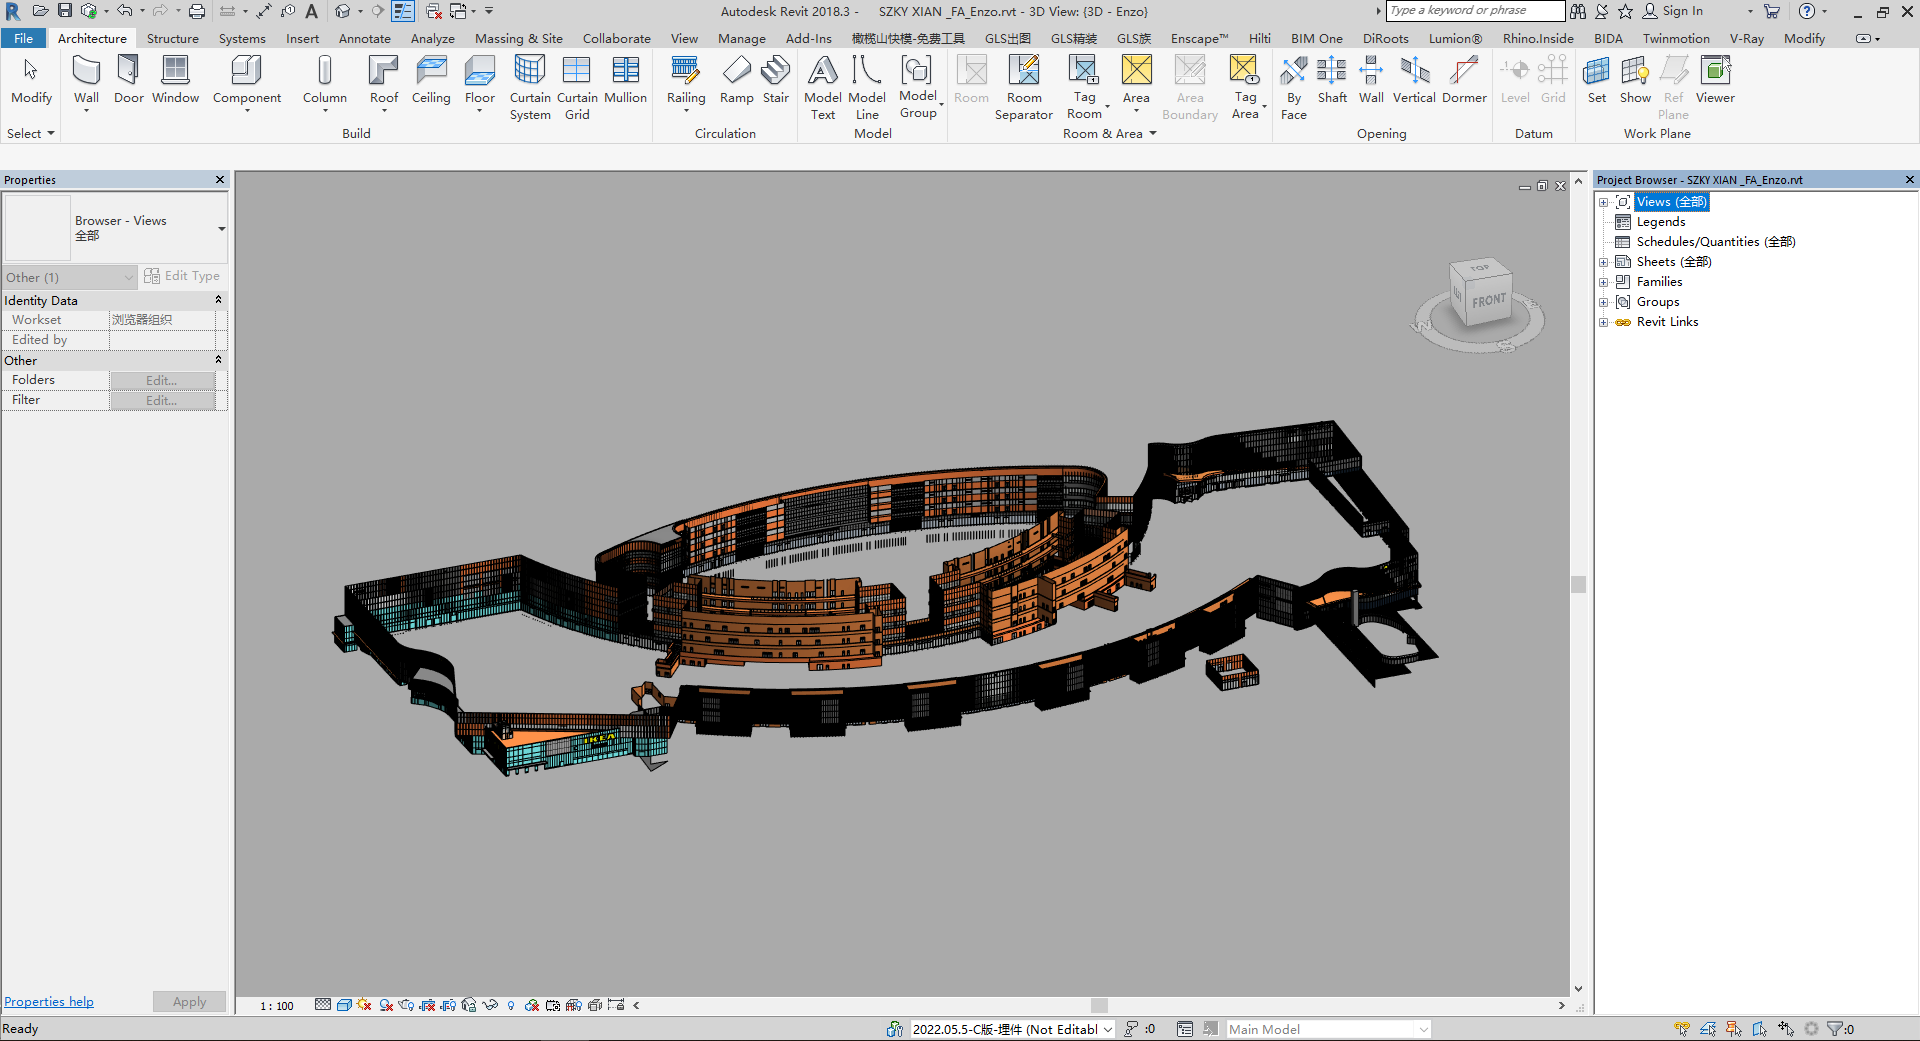This screenshot has width=1920, height=1041.
Task: Open the File menu tab
Action: (x=24, y=39)
